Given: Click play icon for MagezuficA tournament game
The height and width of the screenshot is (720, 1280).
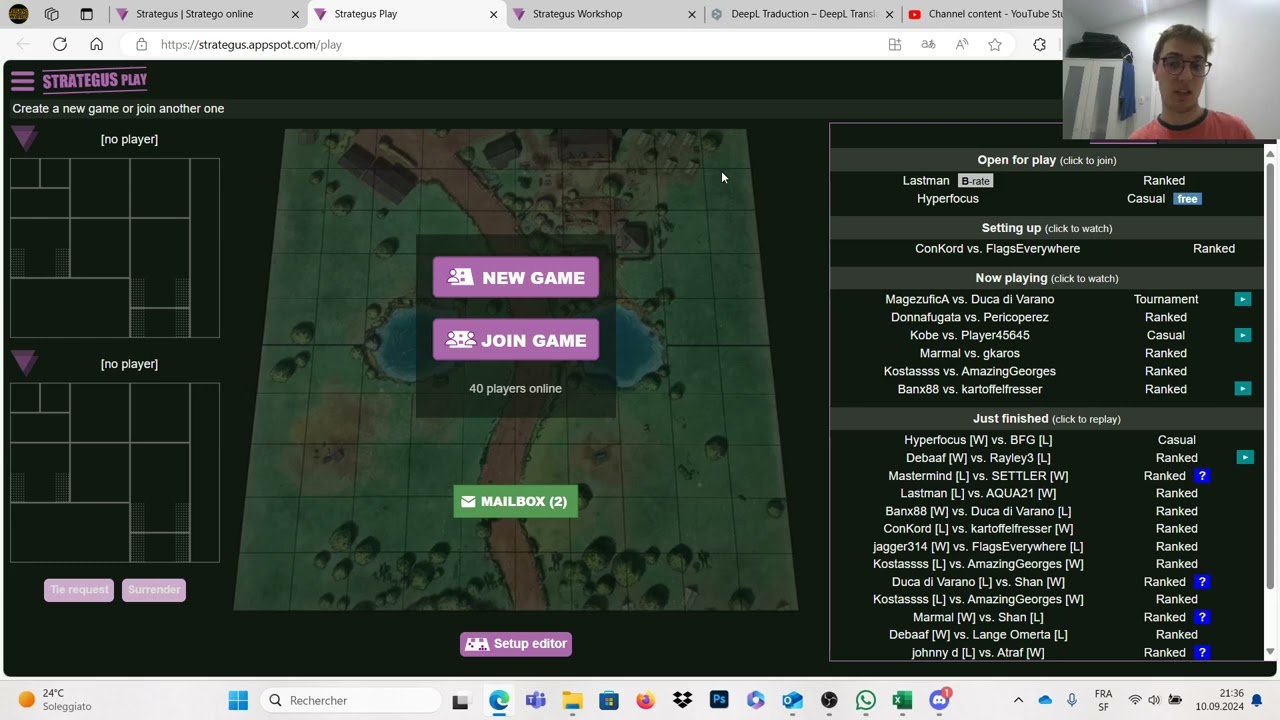Looking at the screenshot, I should [1243, 299].
